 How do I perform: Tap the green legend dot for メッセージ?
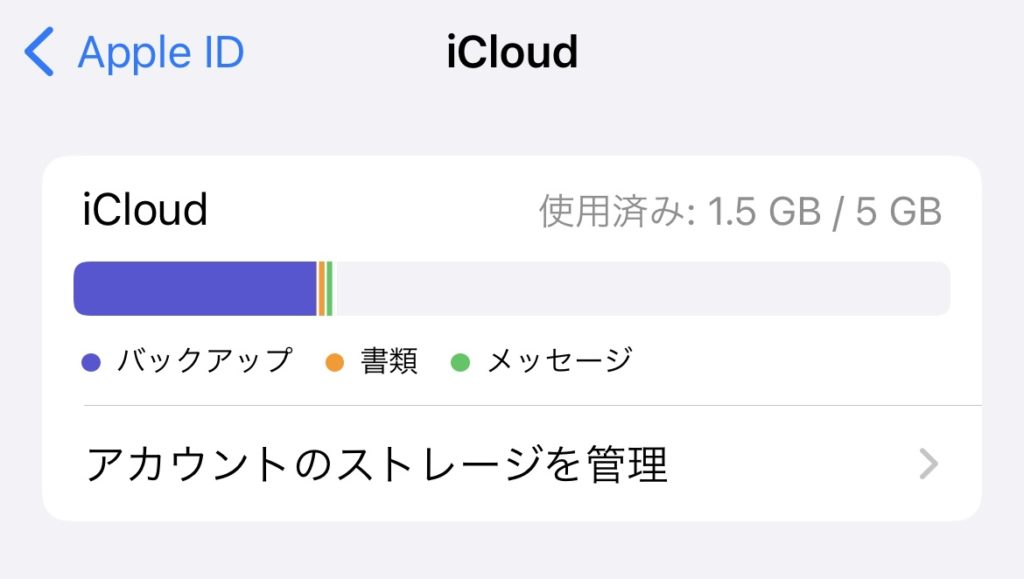click(x=460, y=362)
